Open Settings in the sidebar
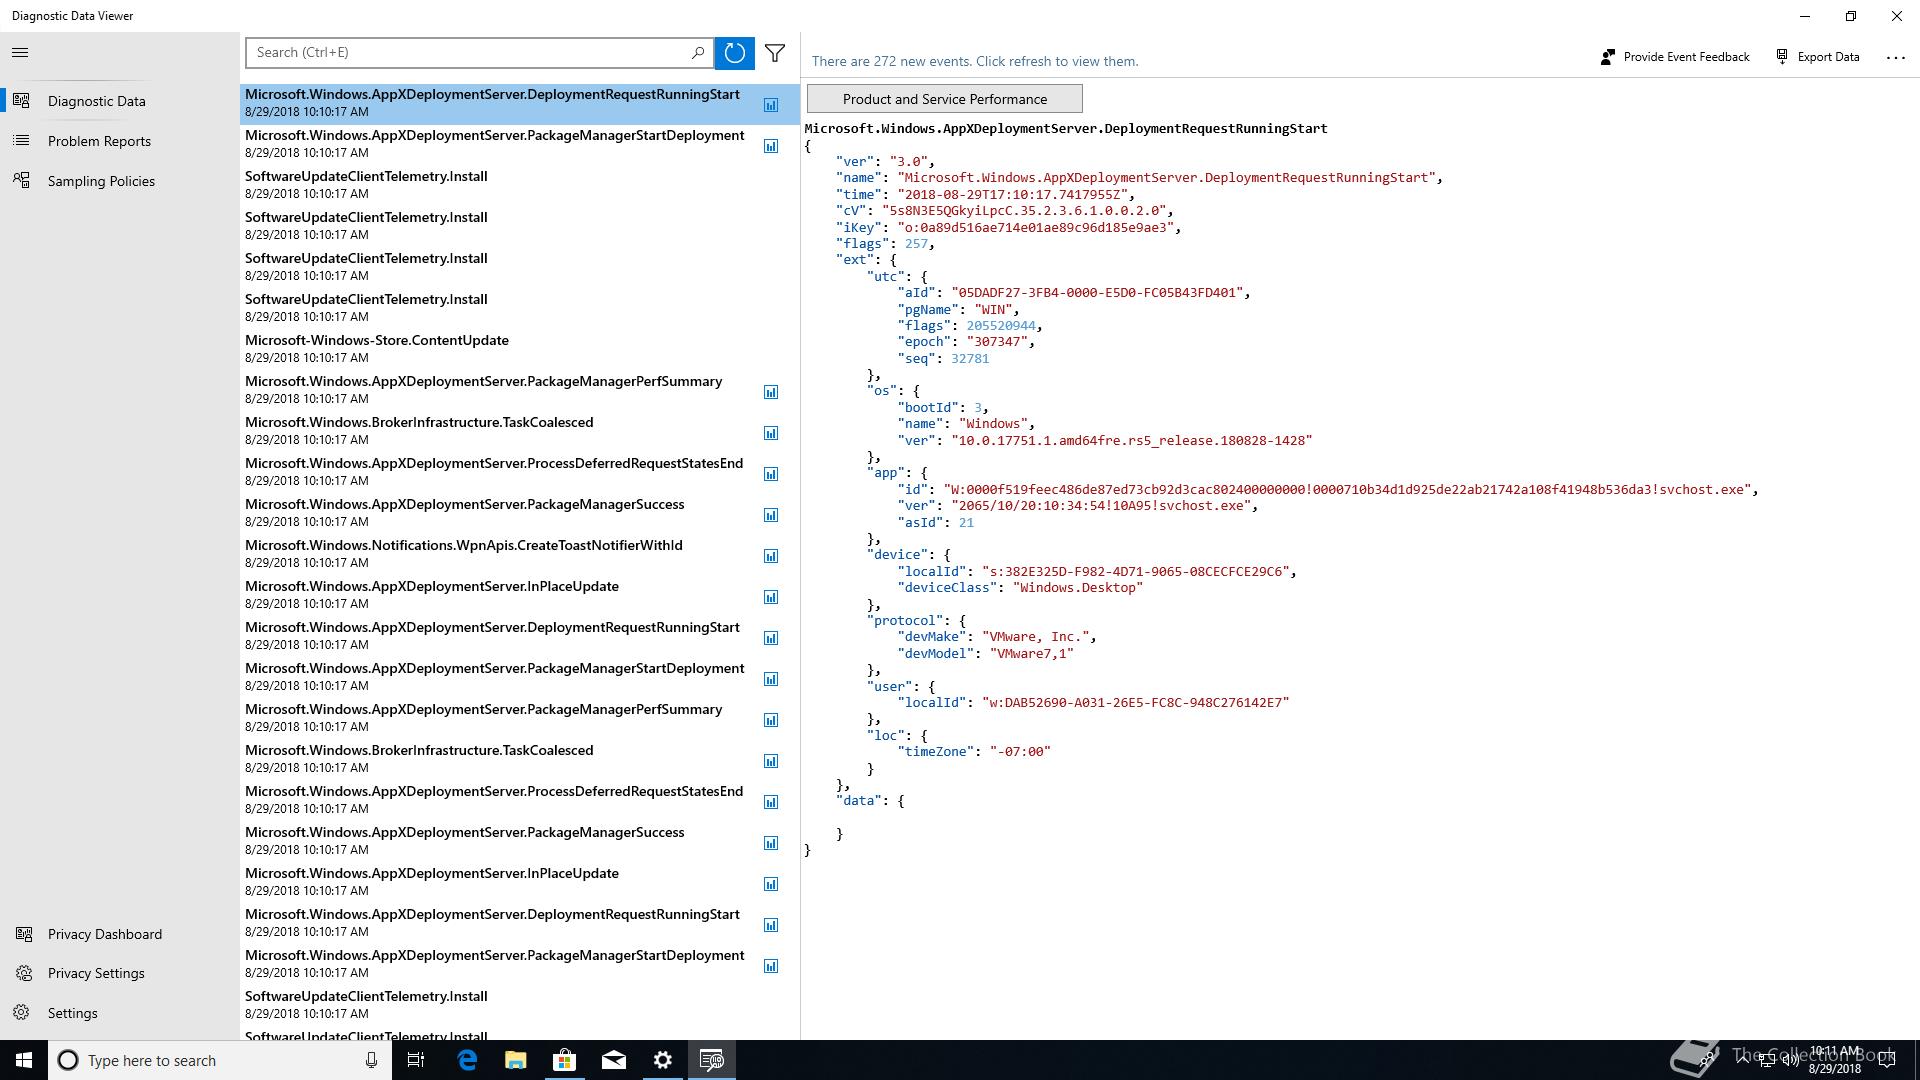The width and height of the screenshot is (1920, 1080). pos(120,1013)
